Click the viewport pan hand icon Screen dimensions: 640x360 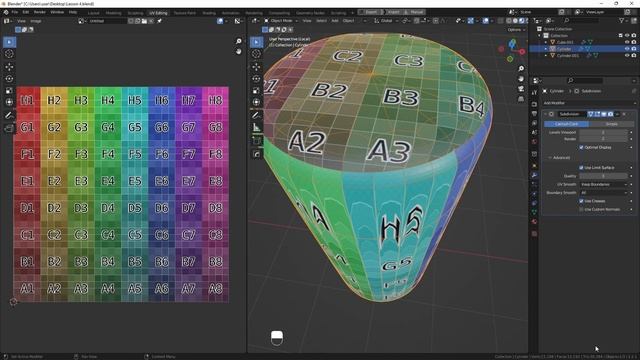(521, 79)
